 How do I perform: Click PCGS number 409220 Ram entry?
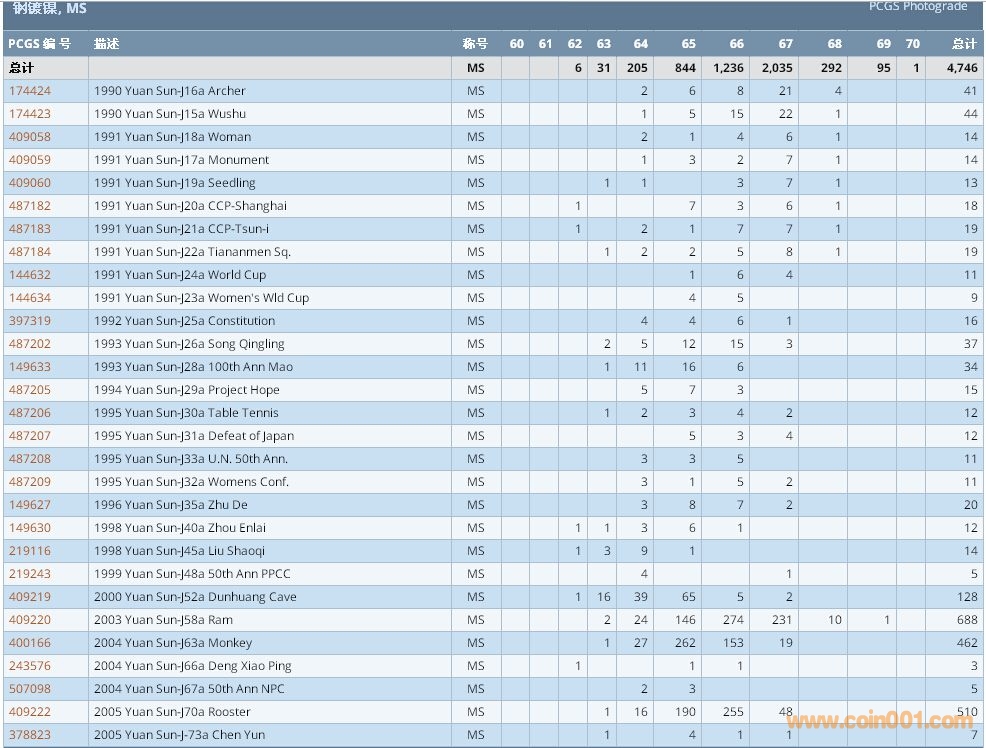(30, 620)
